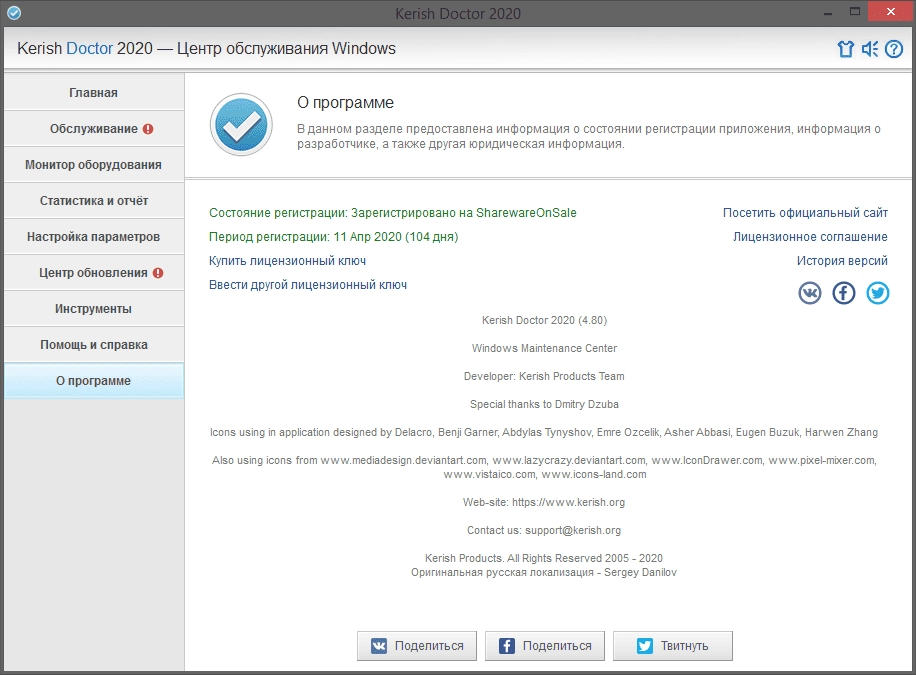The width and height of the screenshot is (916, 675).
Task: Open the skin theme shirt icon
Action: [x=845, y=49]
